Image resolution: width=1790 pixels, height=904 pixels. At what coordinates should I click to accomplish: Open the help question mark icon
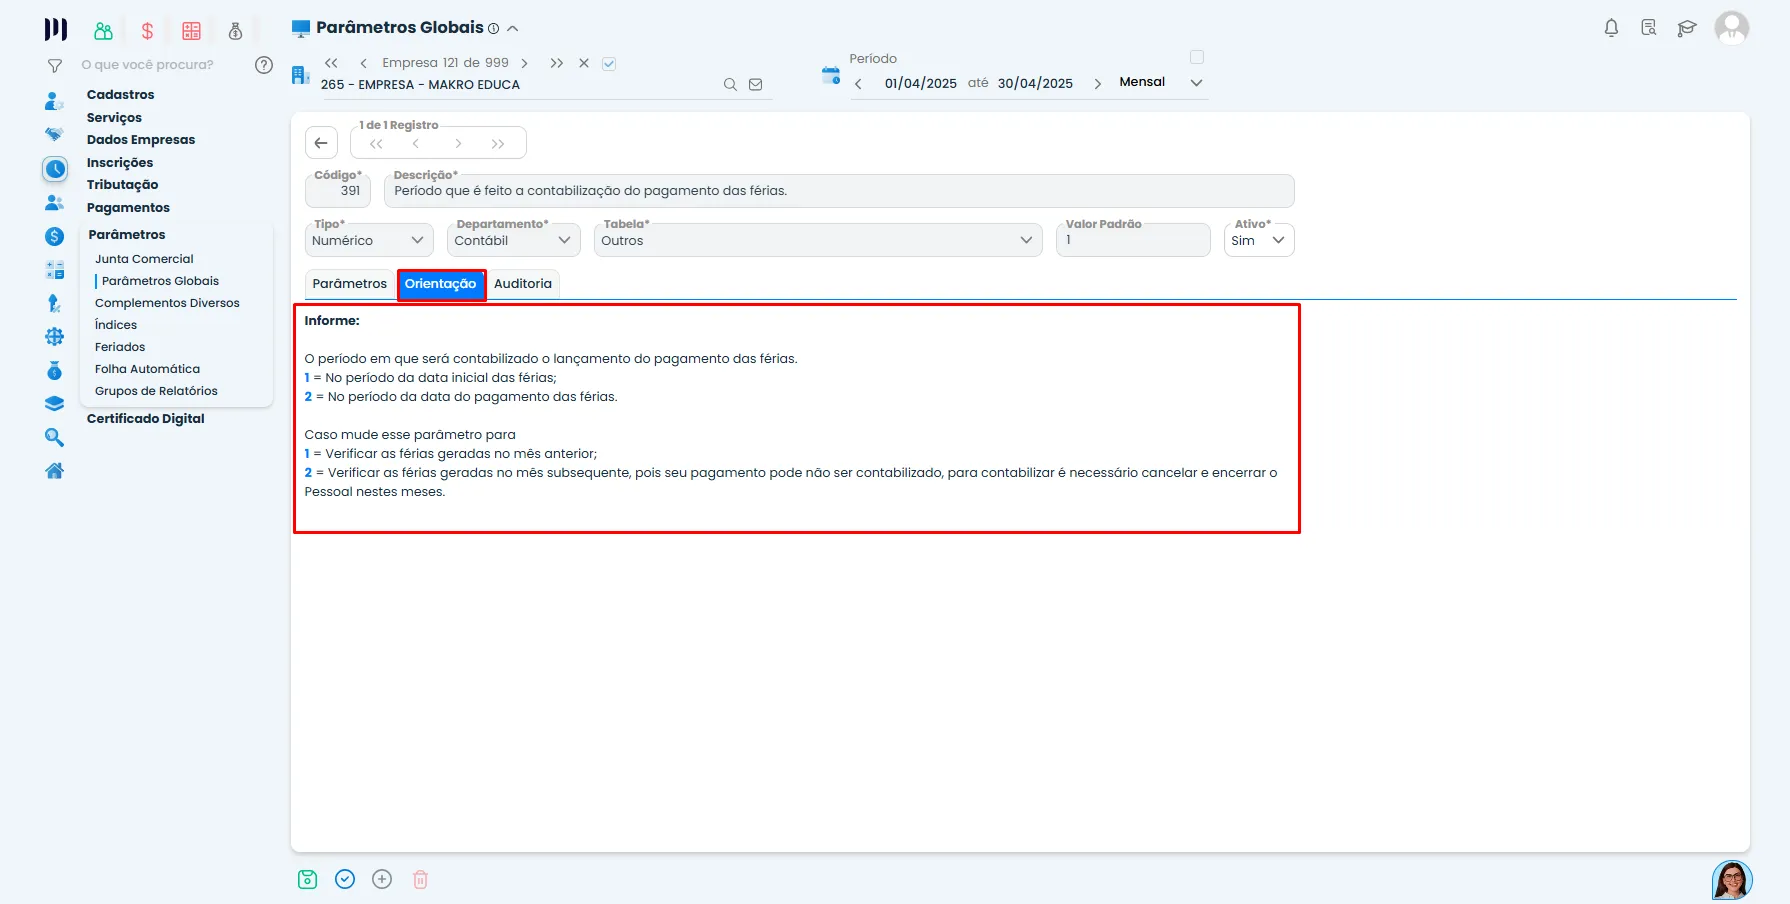tap(264, 65)
